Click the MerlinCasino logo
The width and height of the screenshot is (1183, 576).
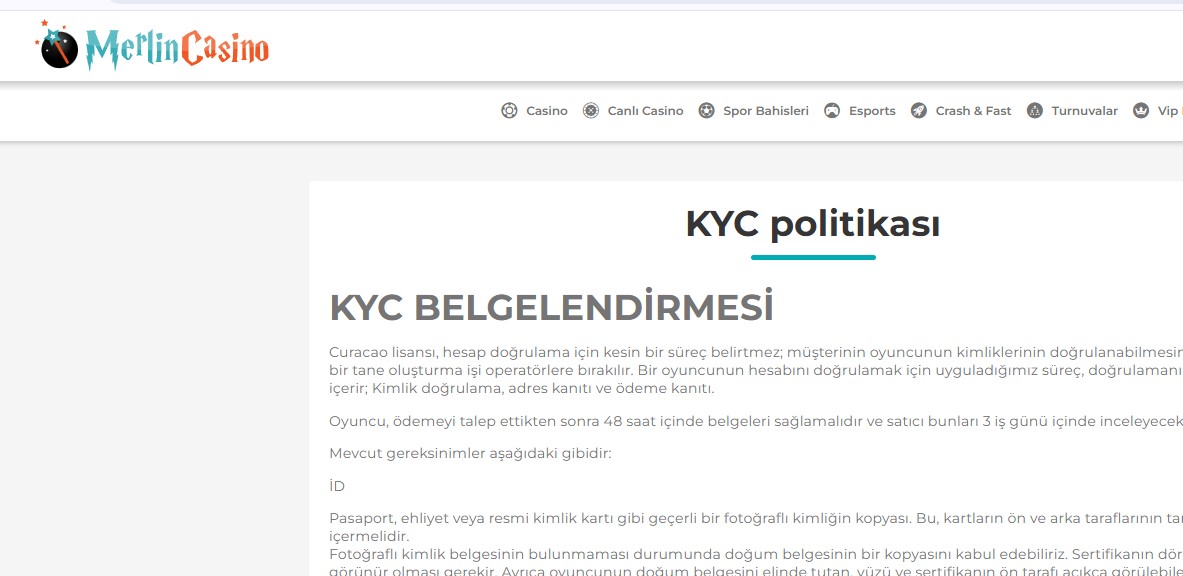[x=153, y=46]
